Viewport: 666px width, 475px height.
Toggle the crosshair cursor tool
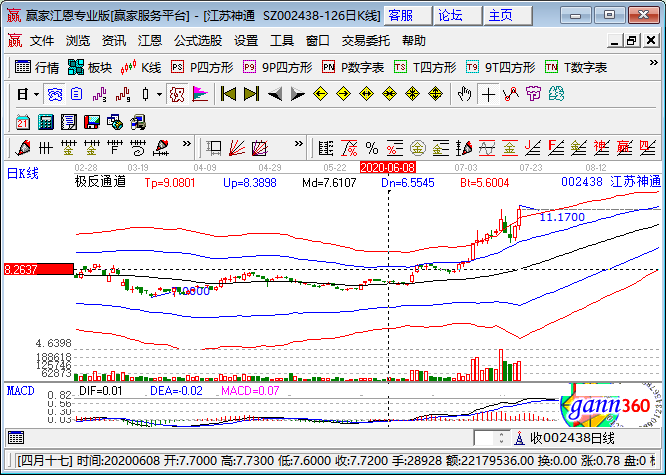488,94
